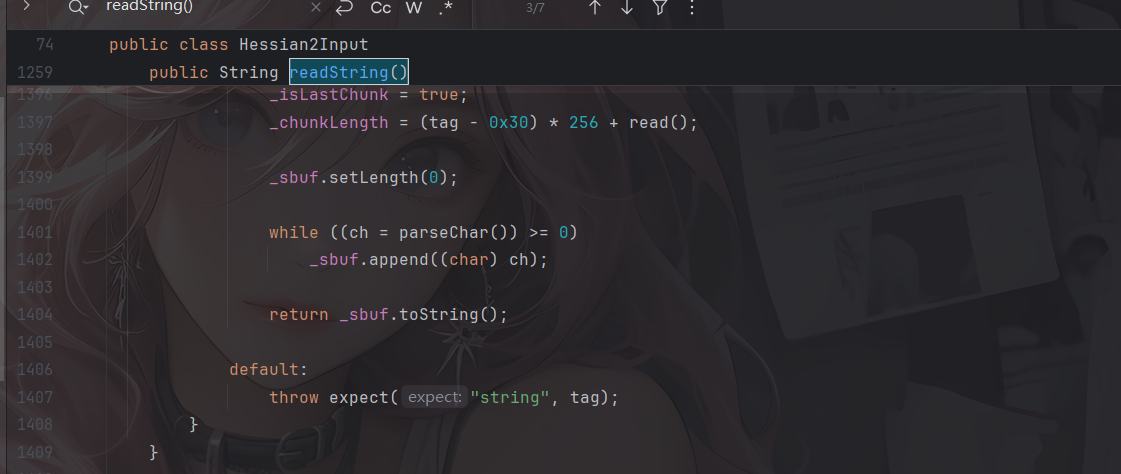Expand the replace field chevron
Viewport: 1121px width, 474px height.
(x=26, y=7)
